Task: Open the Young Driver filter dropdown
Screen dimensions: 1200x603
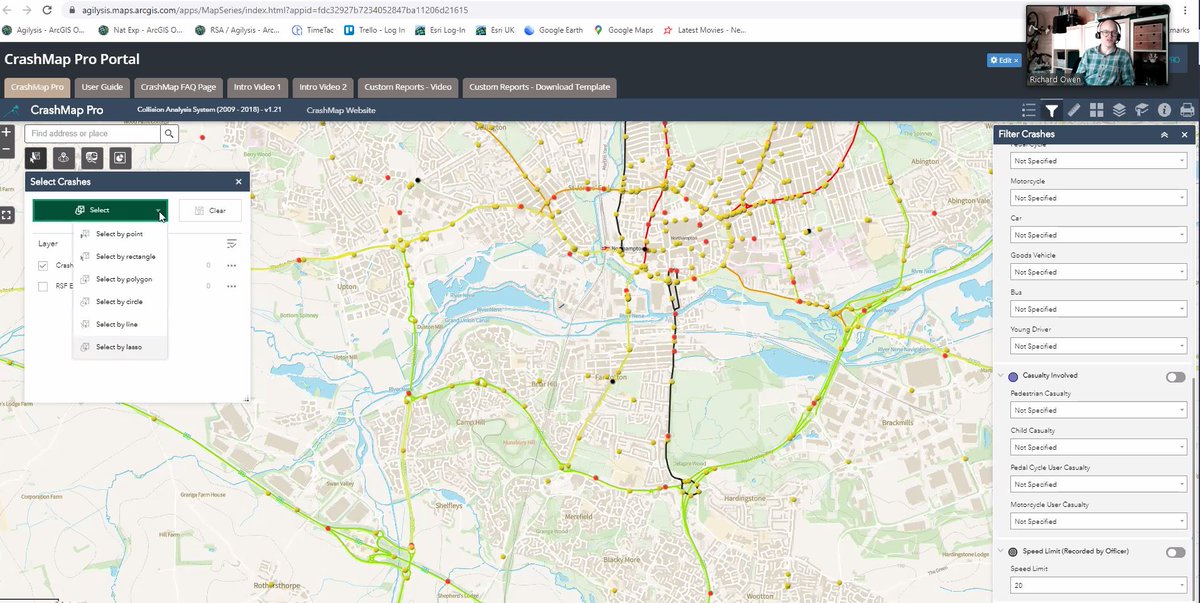Action: 1098,346
